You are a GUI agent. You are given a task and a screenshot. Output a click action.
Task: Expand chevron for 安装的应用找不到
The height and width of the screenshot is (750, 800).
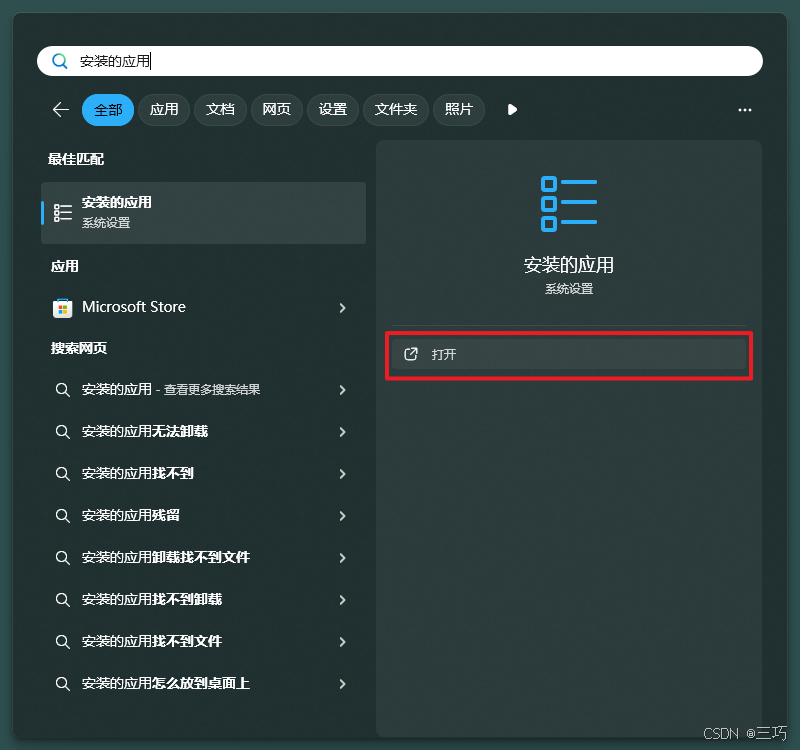[x=342, y=474]
